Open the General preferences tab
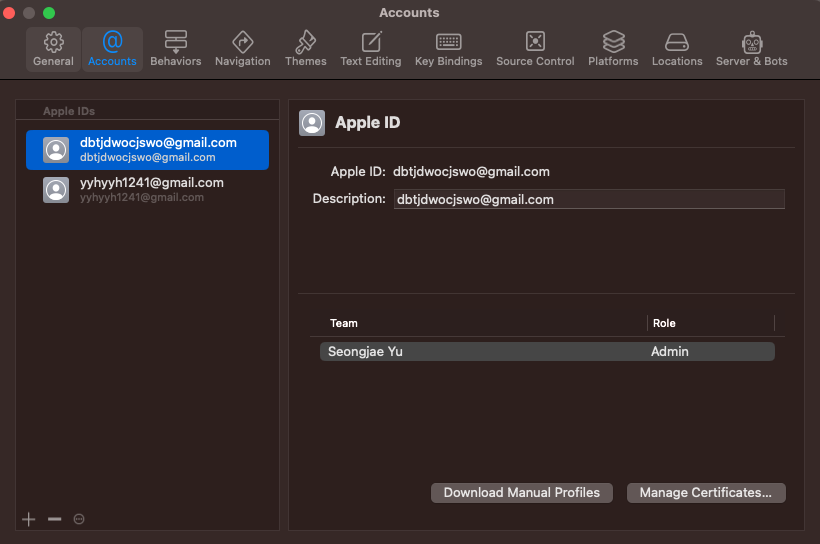 click(53, 49)
